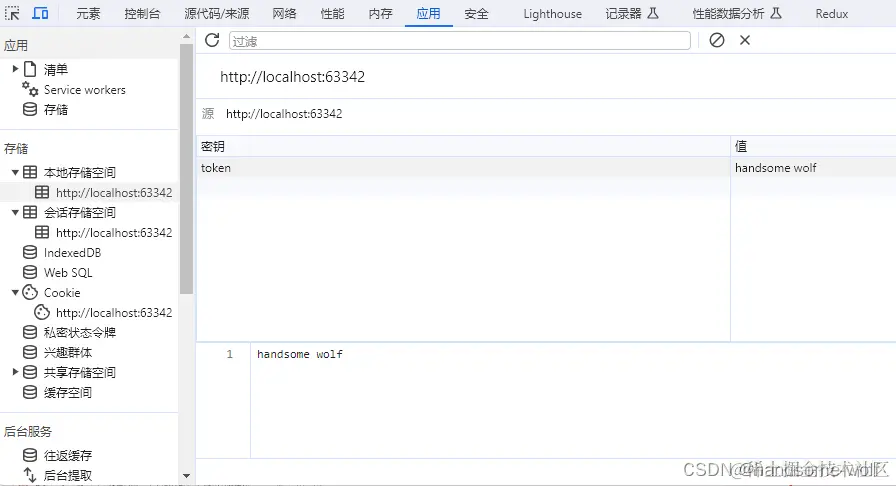
Task: Open Service workers in the sidebar
Action: pos(85,90)
